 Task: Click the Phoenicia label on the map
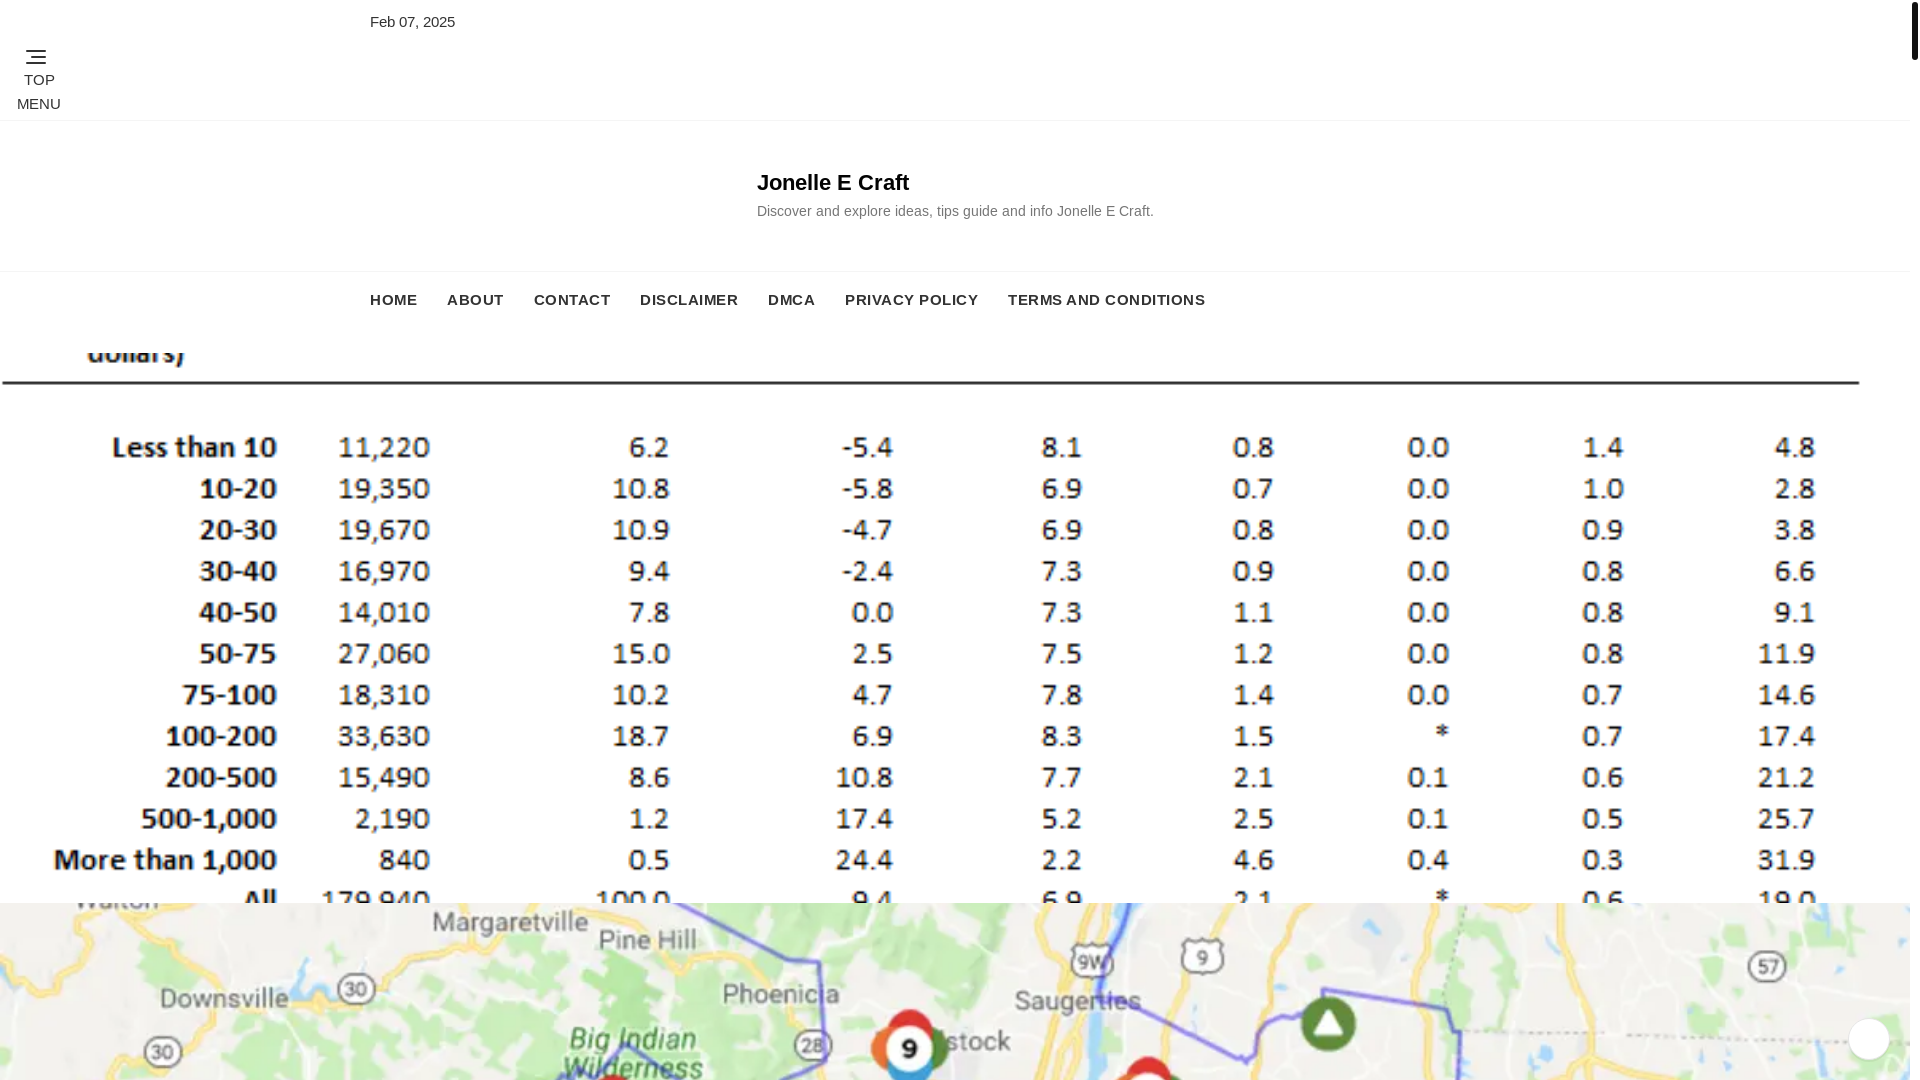pos(781,994)
